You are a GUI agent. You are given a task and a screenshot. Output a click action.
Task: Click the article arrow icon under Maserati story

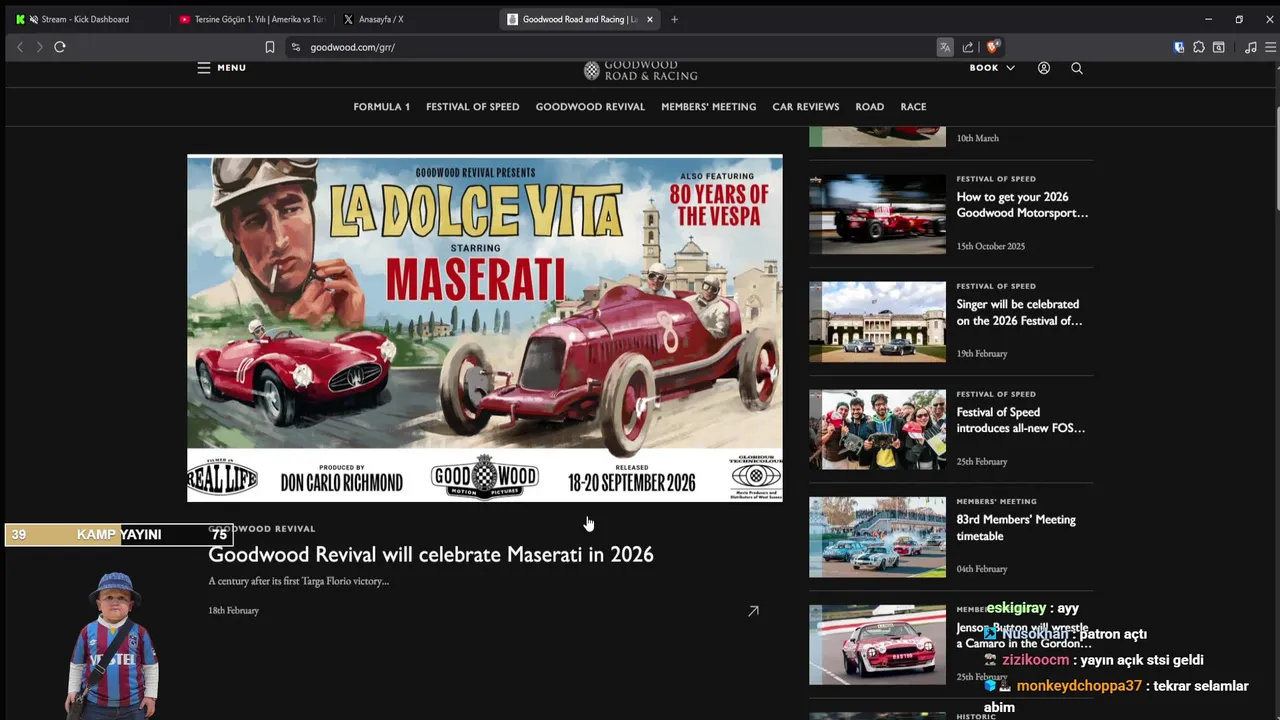click(x=753, y=611)
